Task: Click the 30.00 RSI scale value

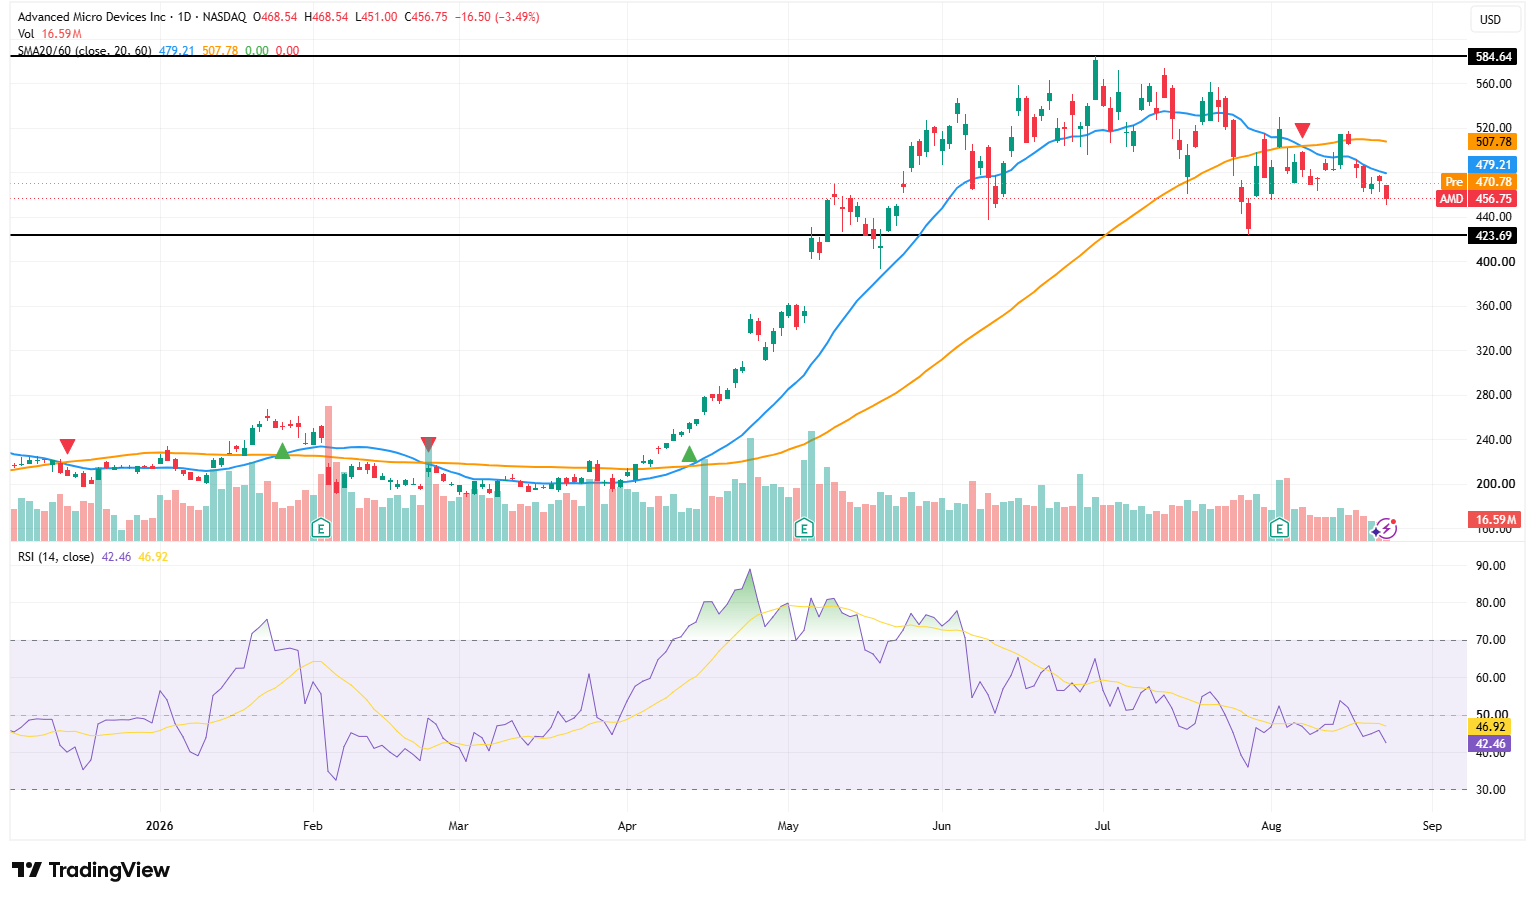Action: coord(1491,790)
